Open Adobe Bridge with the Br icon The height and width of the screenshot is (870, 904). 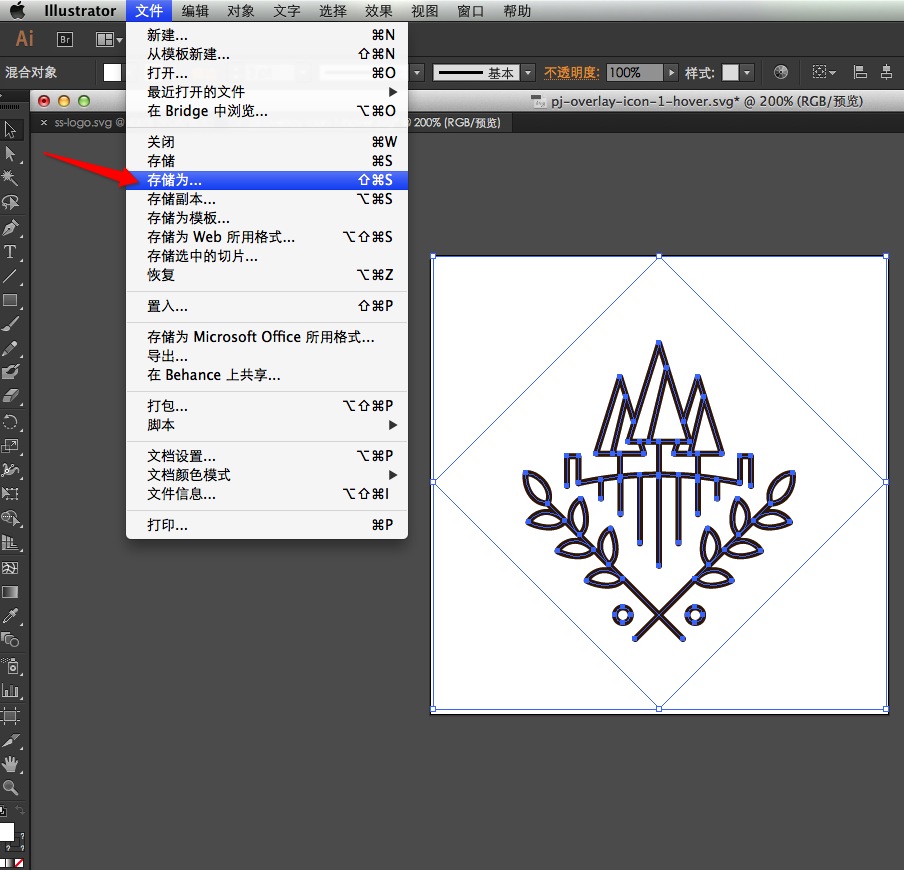pyautogui.click(x=65, y=40)
